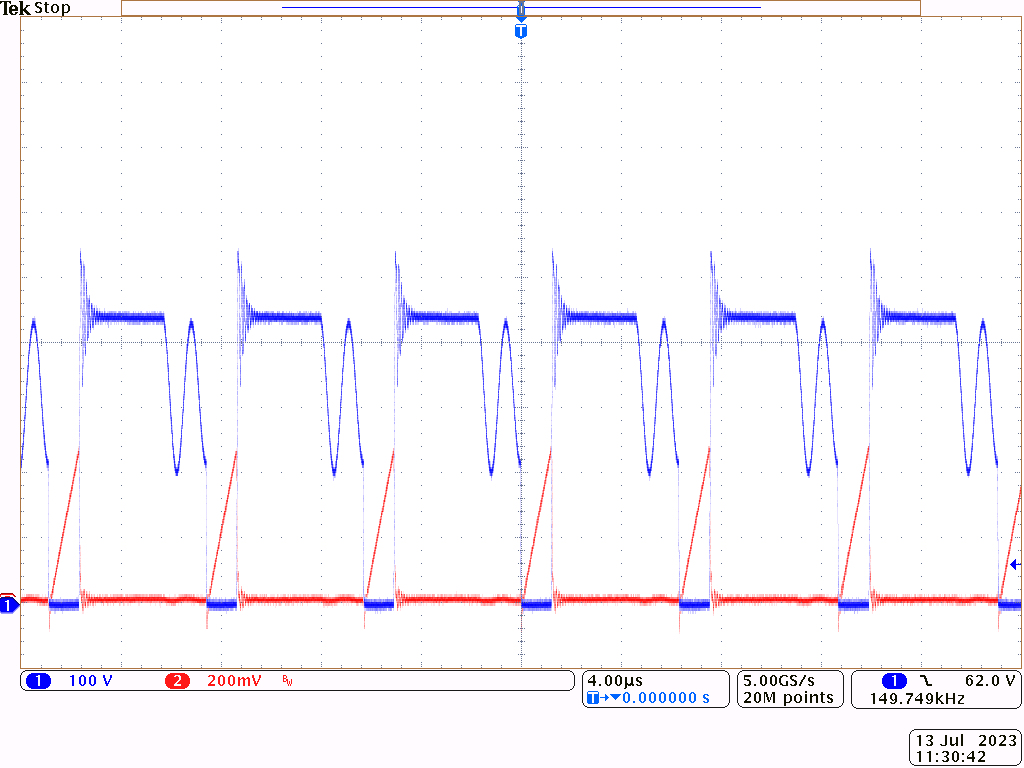Click the Tek logo
Screen dimensions: 1024x768
(16, 8)
